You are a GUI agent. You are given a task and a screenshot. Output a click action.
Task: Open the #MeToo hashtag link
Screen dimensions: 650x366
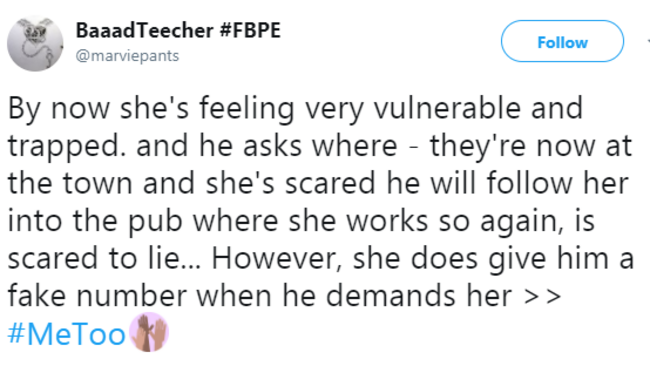[x=66, y=334]
